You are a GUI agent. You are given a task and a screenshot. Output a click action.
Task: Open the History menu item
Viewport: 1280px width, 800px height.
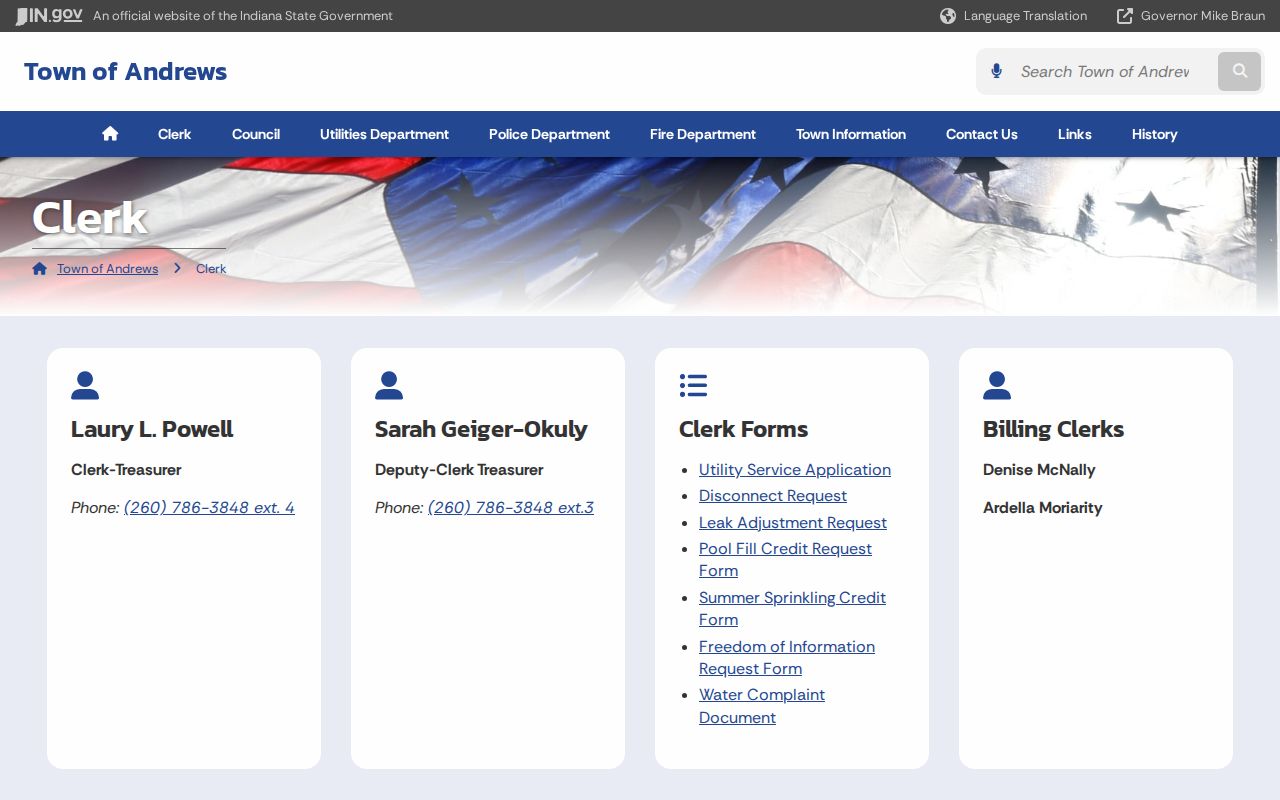point(1155,134)
